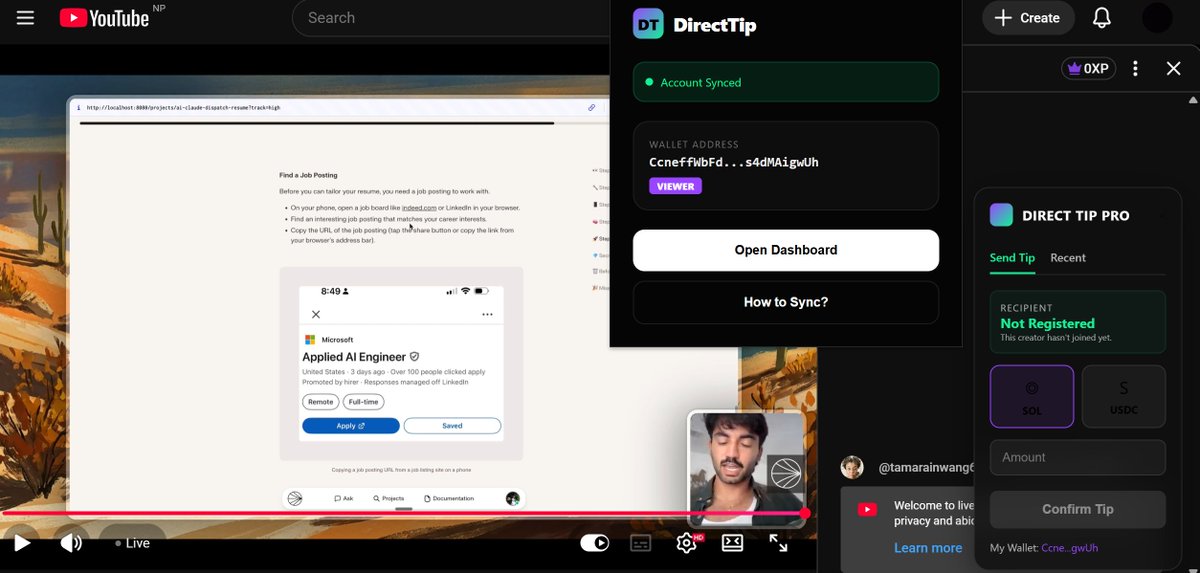Mute the video volume
This screenshot has width=1200, height=573.
coord(71,543)
